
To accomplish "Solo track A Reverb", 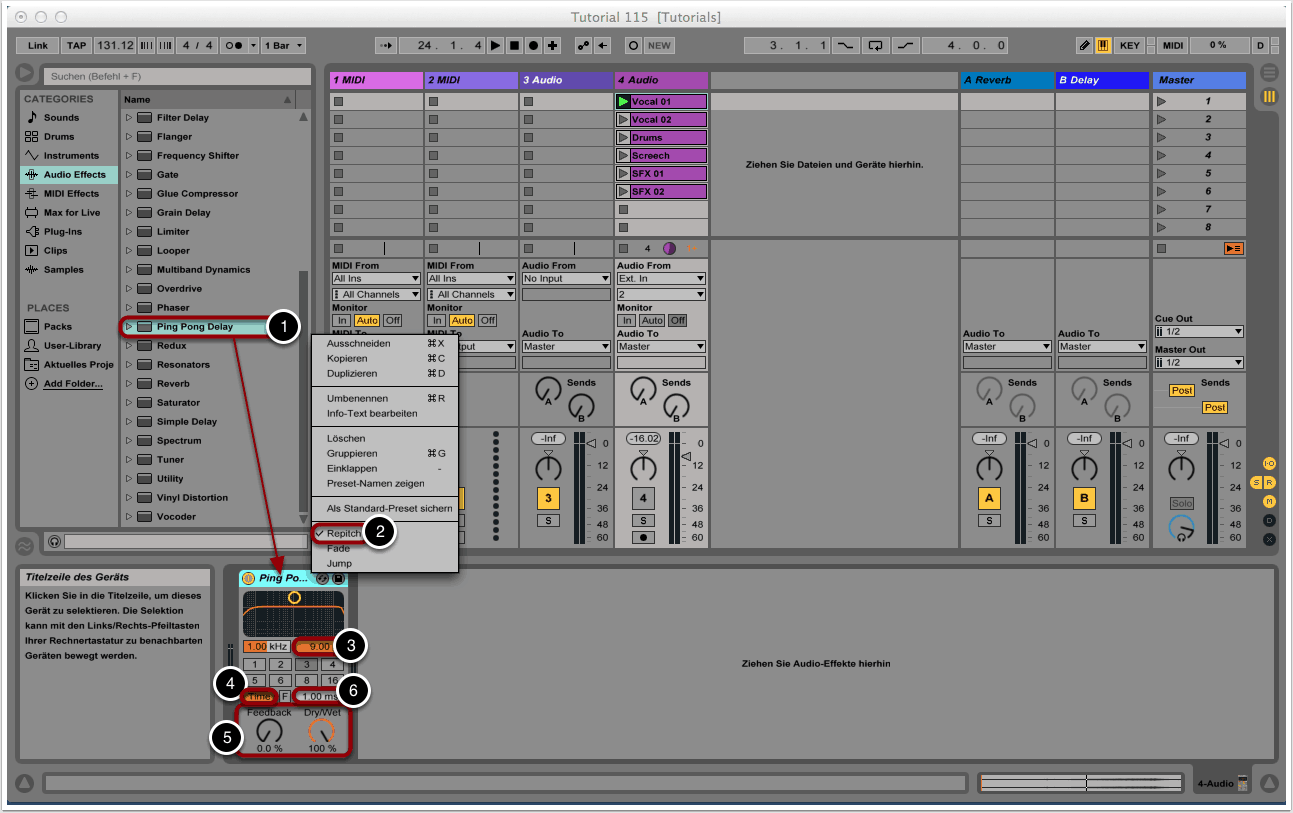I will click(989, 520).
